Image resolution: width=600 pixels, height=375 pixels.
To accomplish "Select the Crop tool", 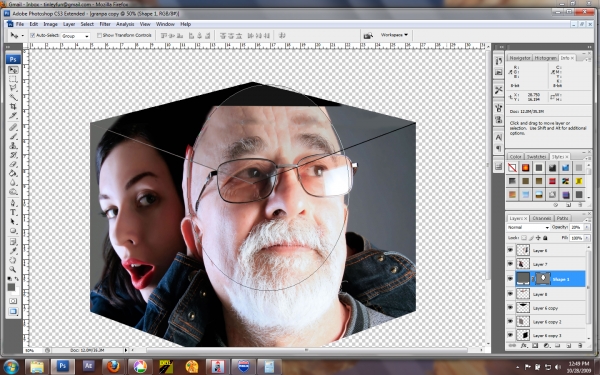I will [13, 107].
